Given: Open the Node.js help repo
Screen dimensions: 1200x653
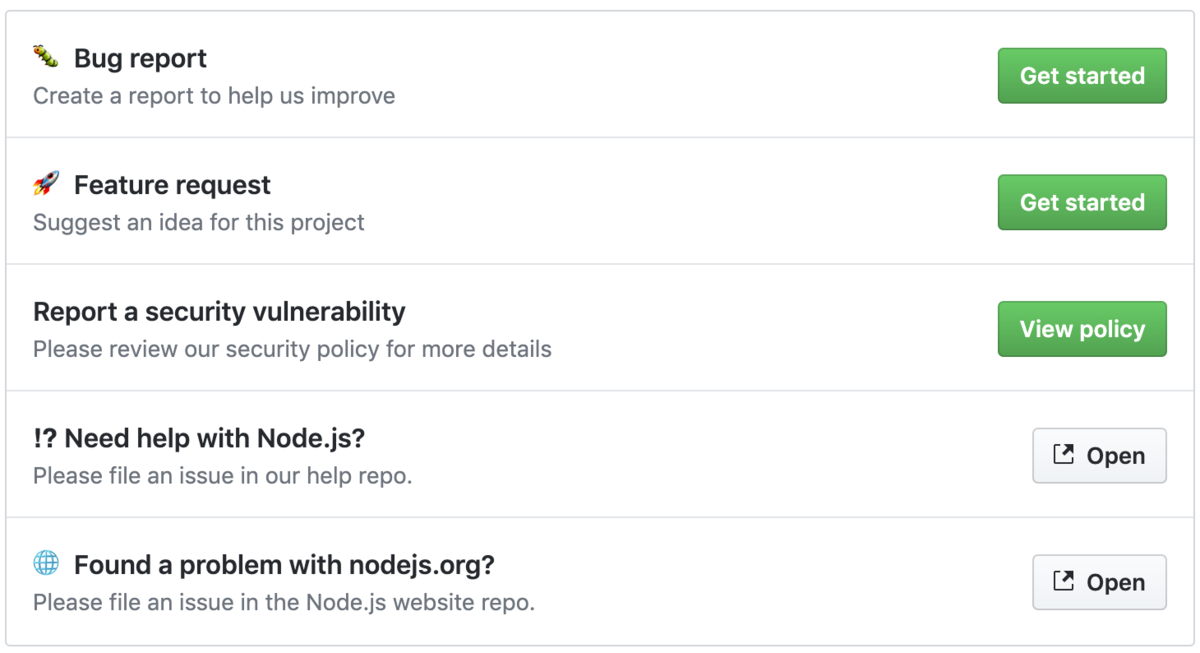Looking at the screenshot, I should tap(1099, 456).
